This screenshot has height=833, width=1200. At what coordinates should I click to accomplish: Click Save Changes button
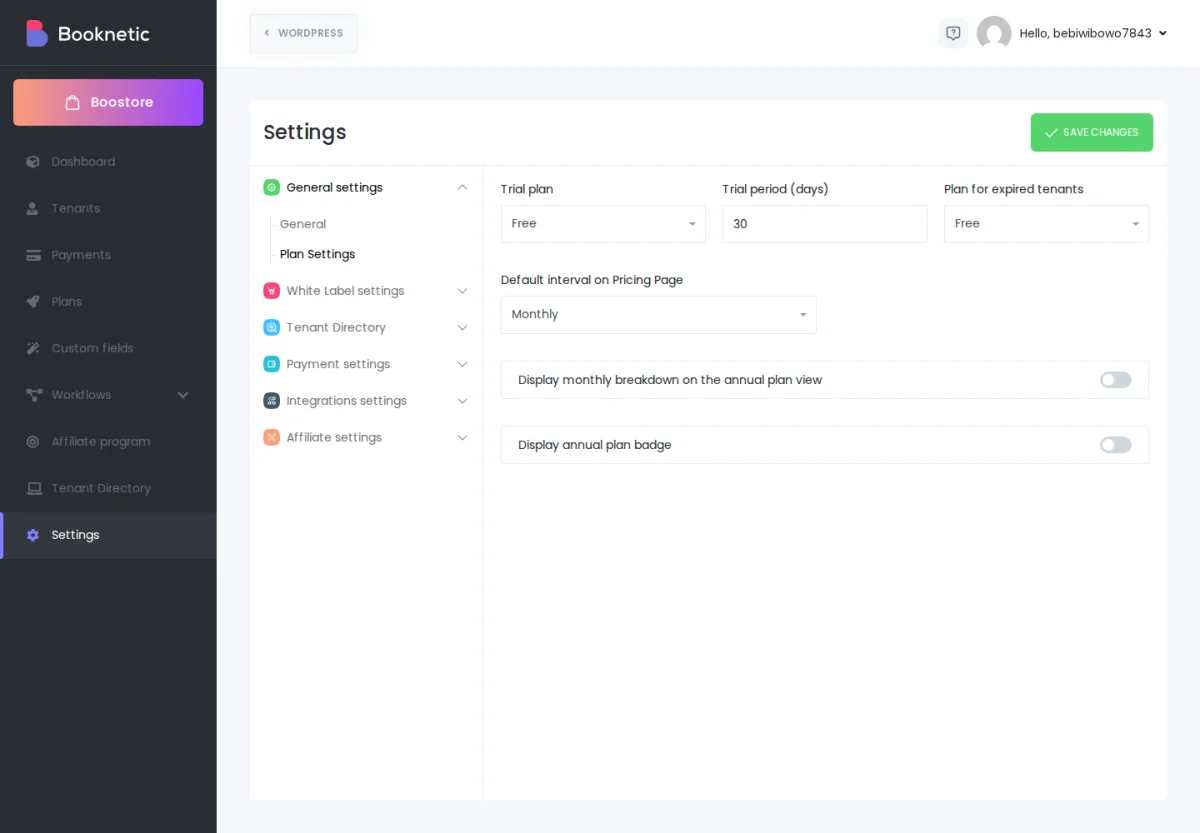click(1092, 132)
